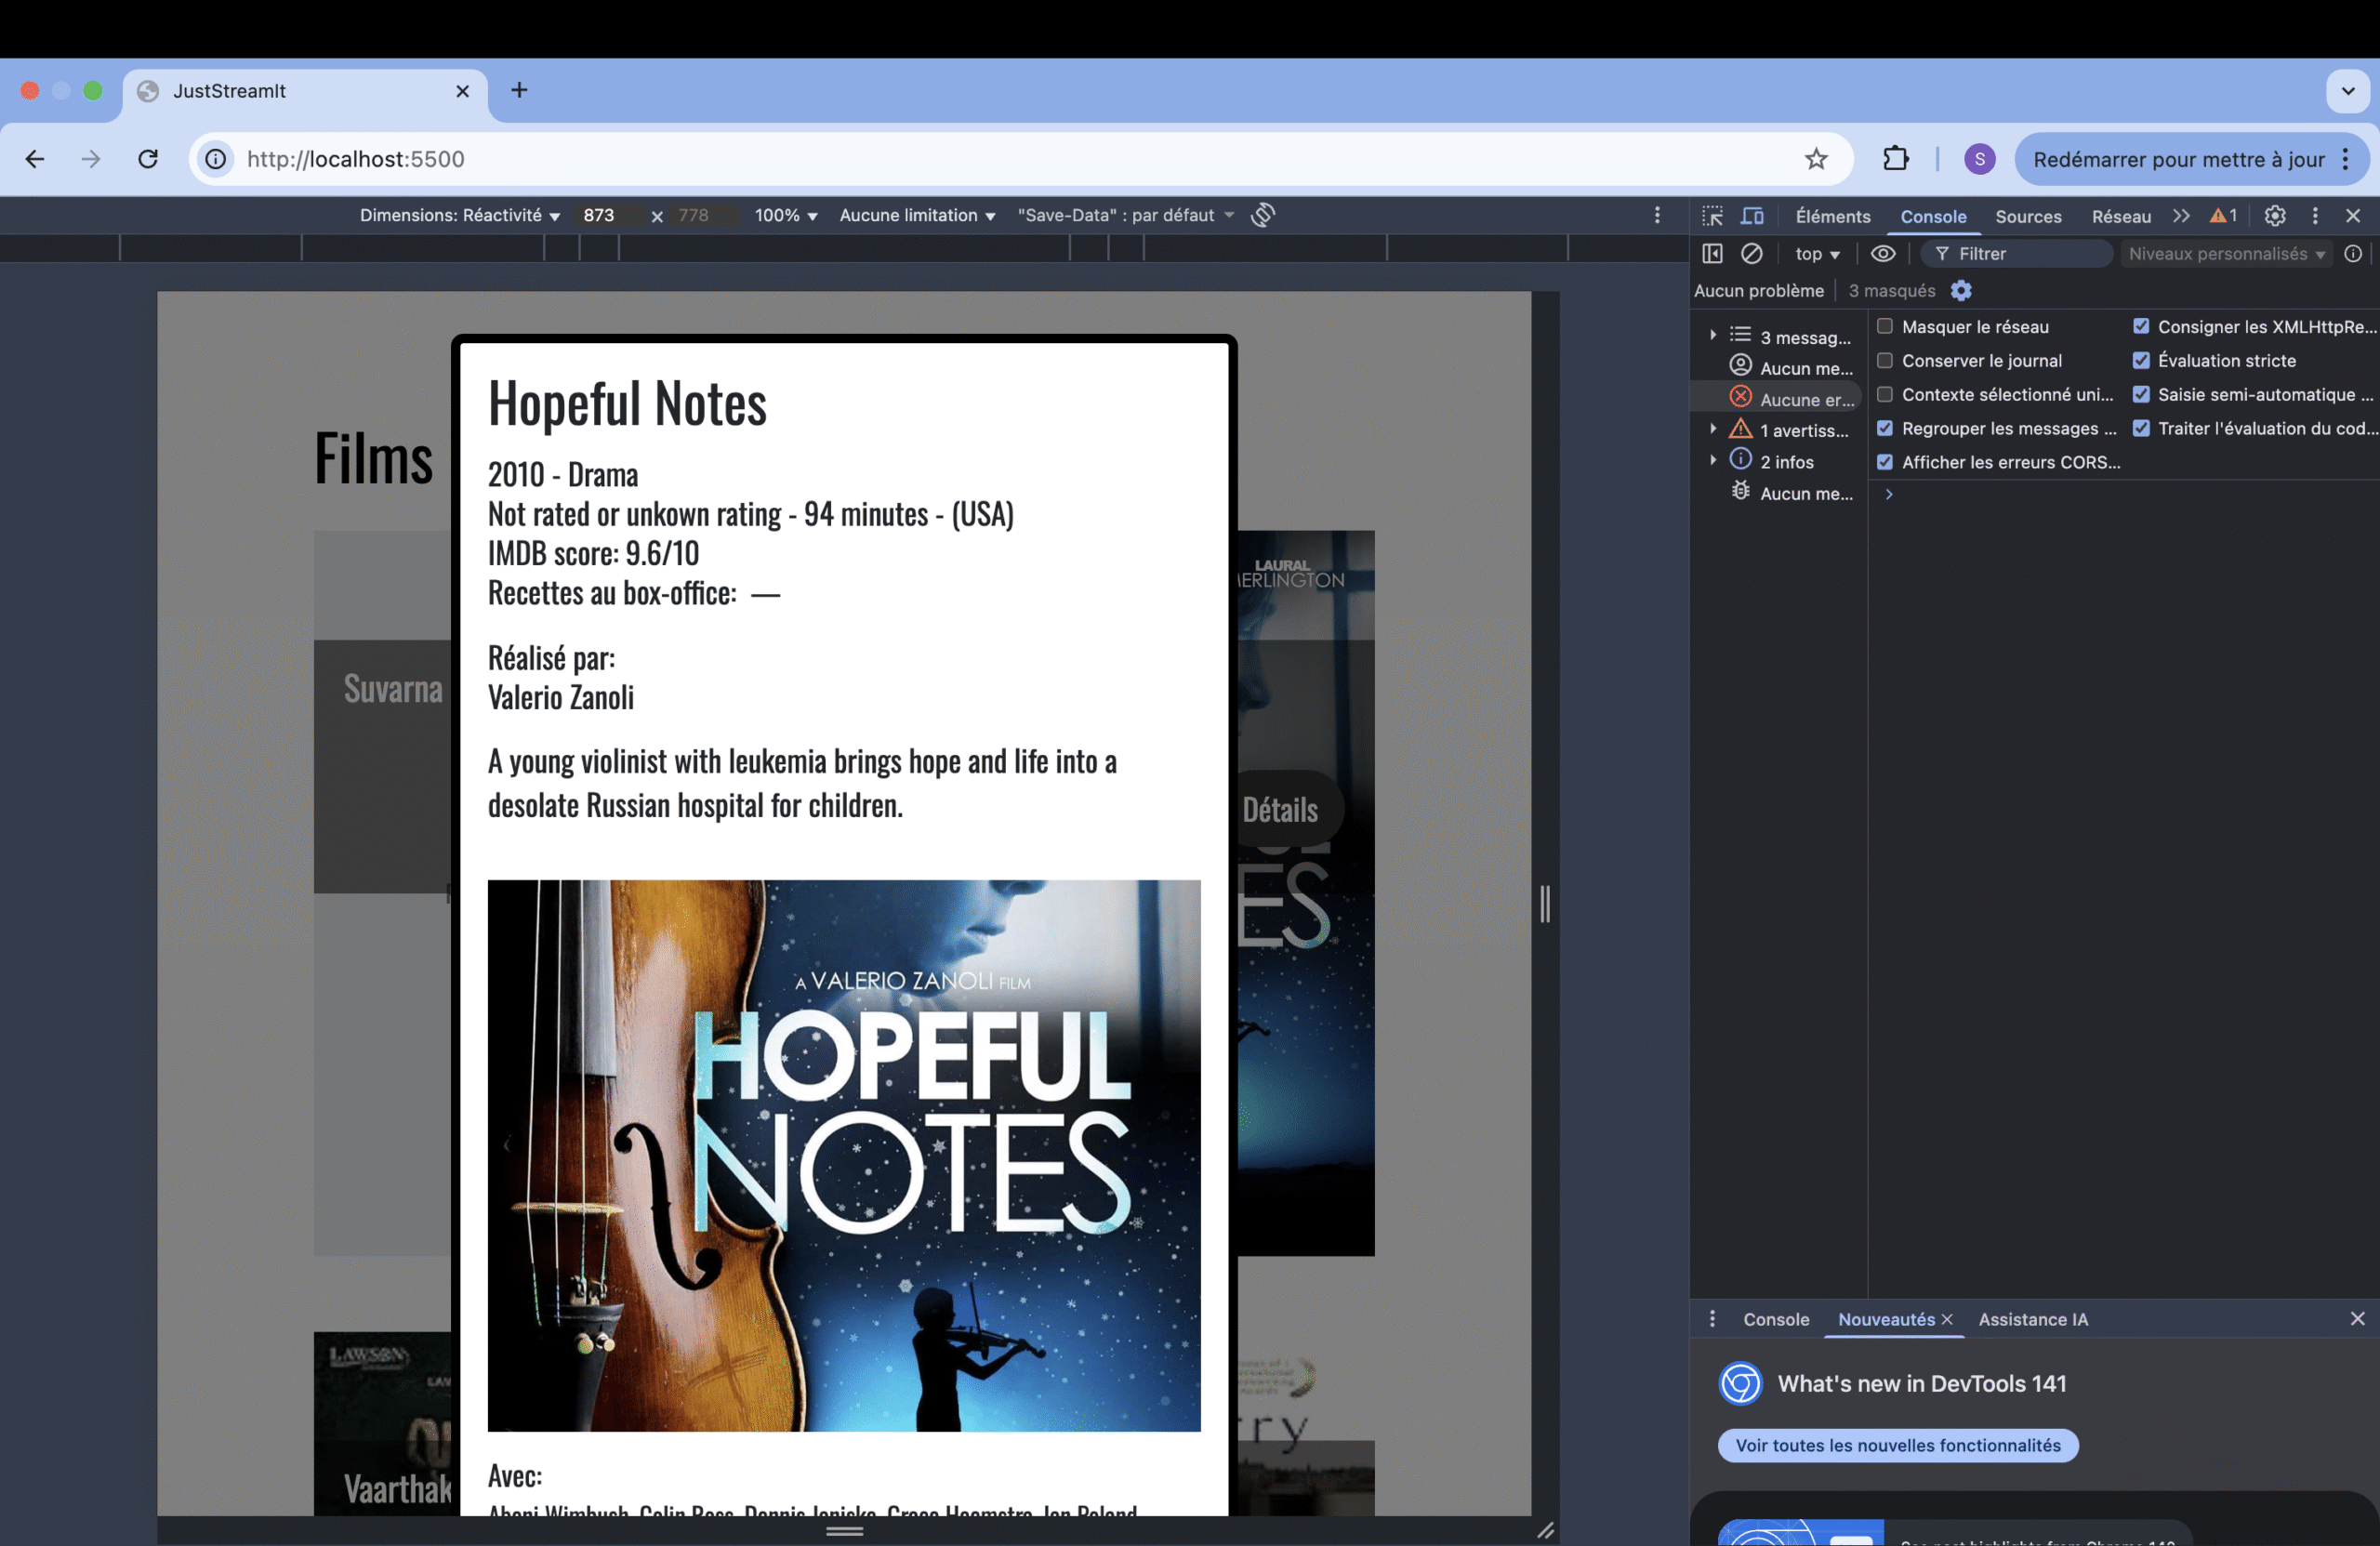Screen dimensions: 2380x1546
Task: Open the Dimensions: Réactivité dropdown
Action: pyautogui.click(x=459, y=216)
